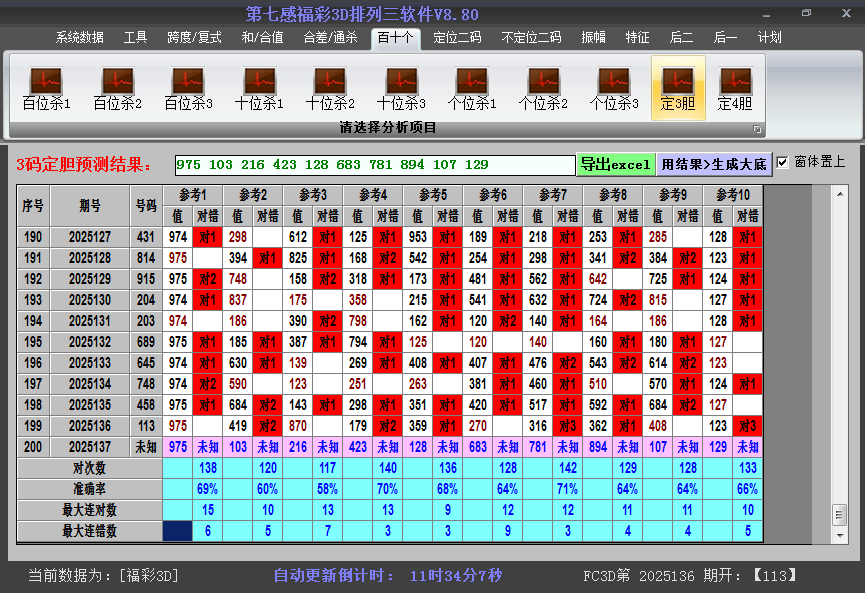865x593 pixels.
Task: Click the table scrollbar down arrow
Action: (x=840, y=536)
